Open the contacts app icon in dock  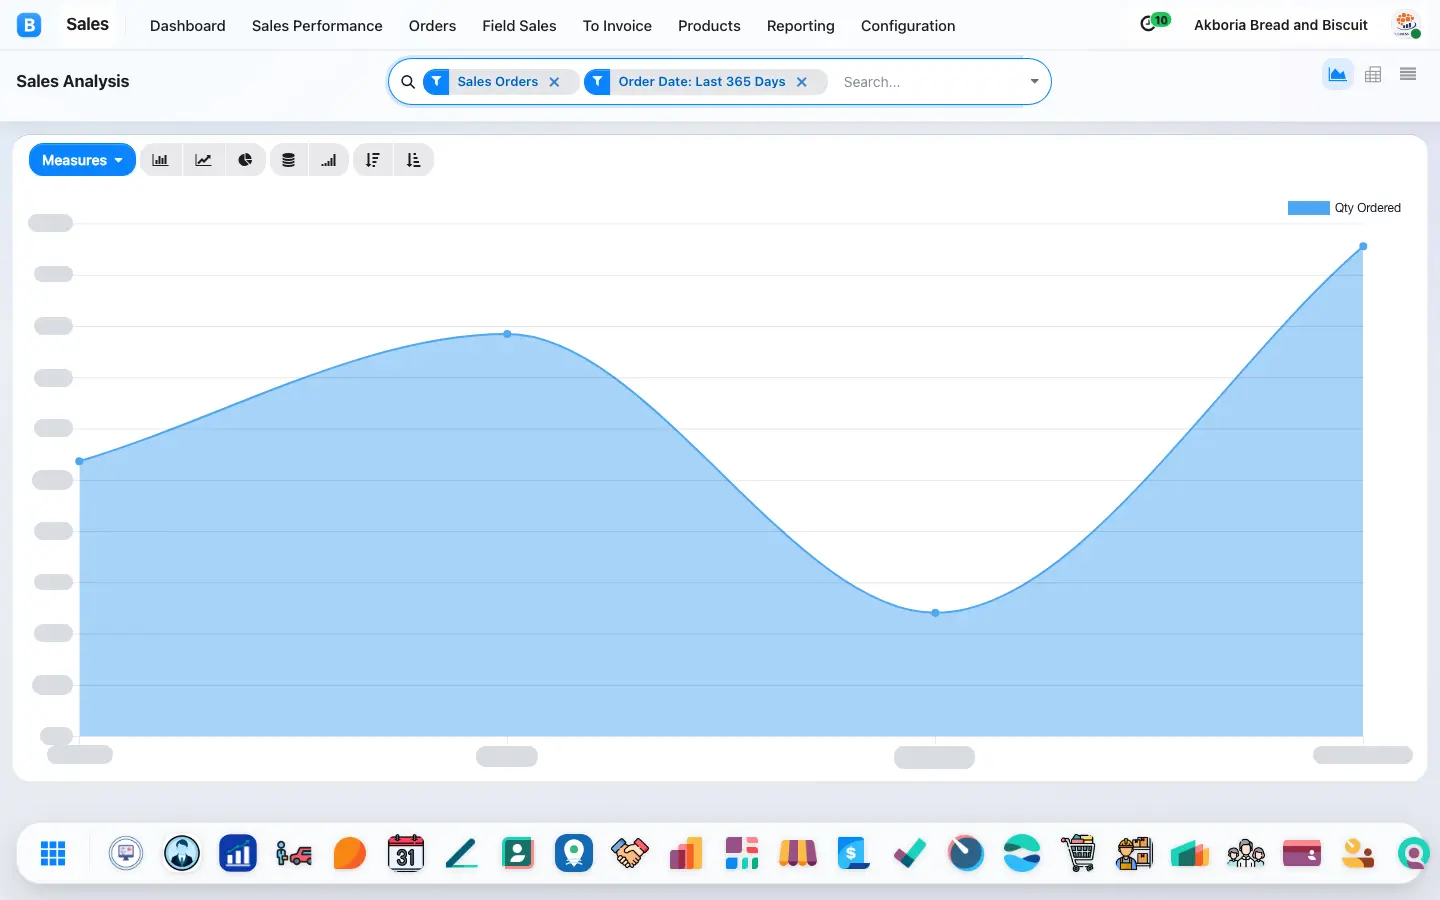(x=518, y=853)
